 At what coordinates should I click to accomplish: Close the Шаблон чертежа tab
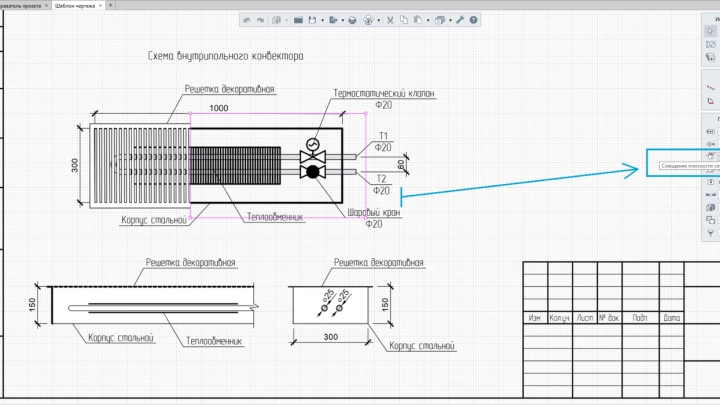pos(100,6)
